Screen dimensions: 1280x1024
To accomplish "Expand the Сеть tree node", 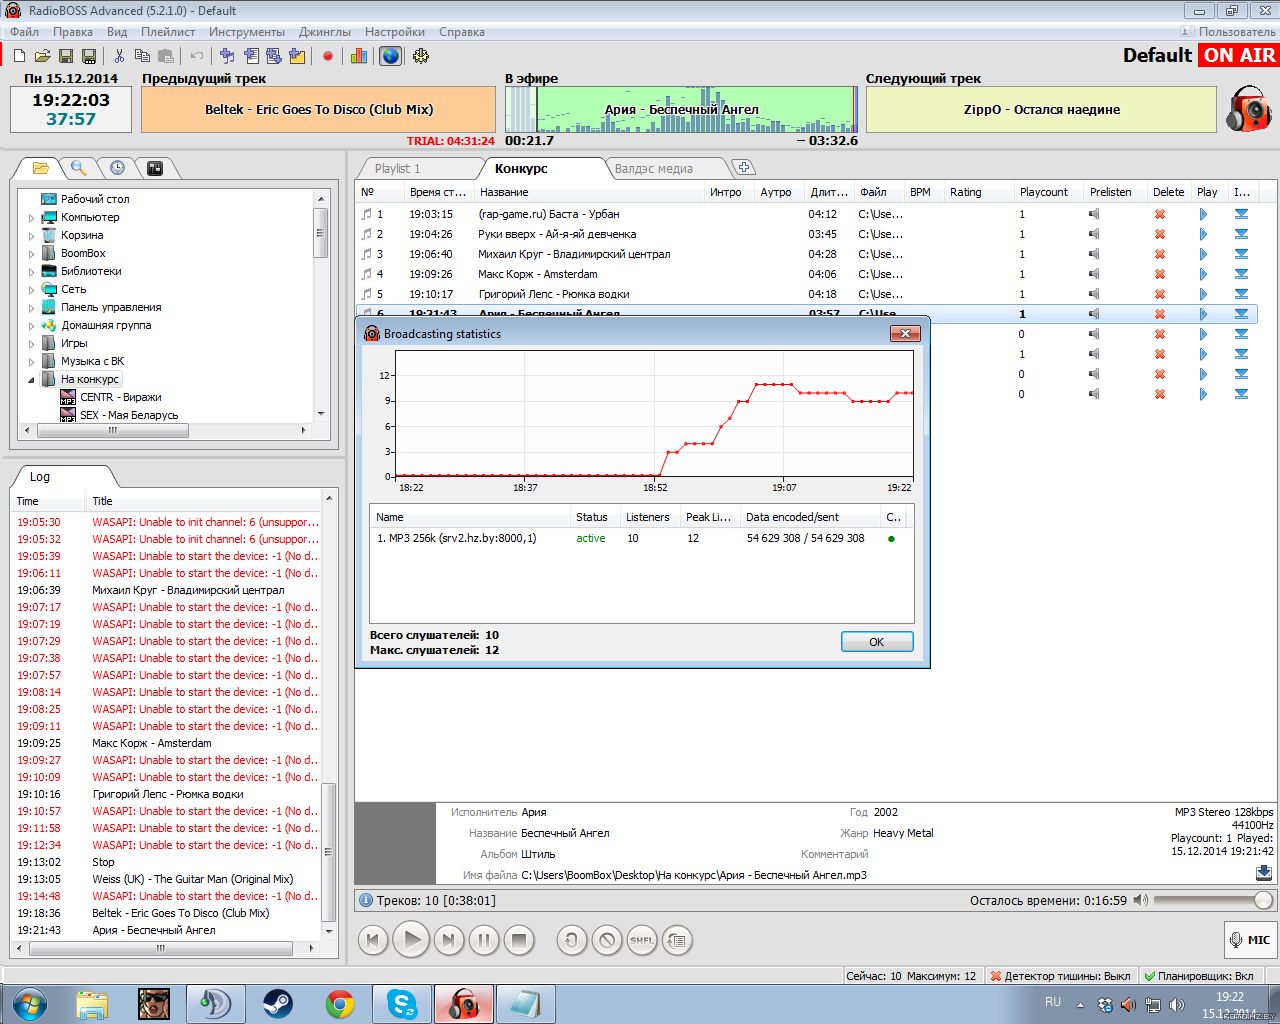I will click(31, 290).
